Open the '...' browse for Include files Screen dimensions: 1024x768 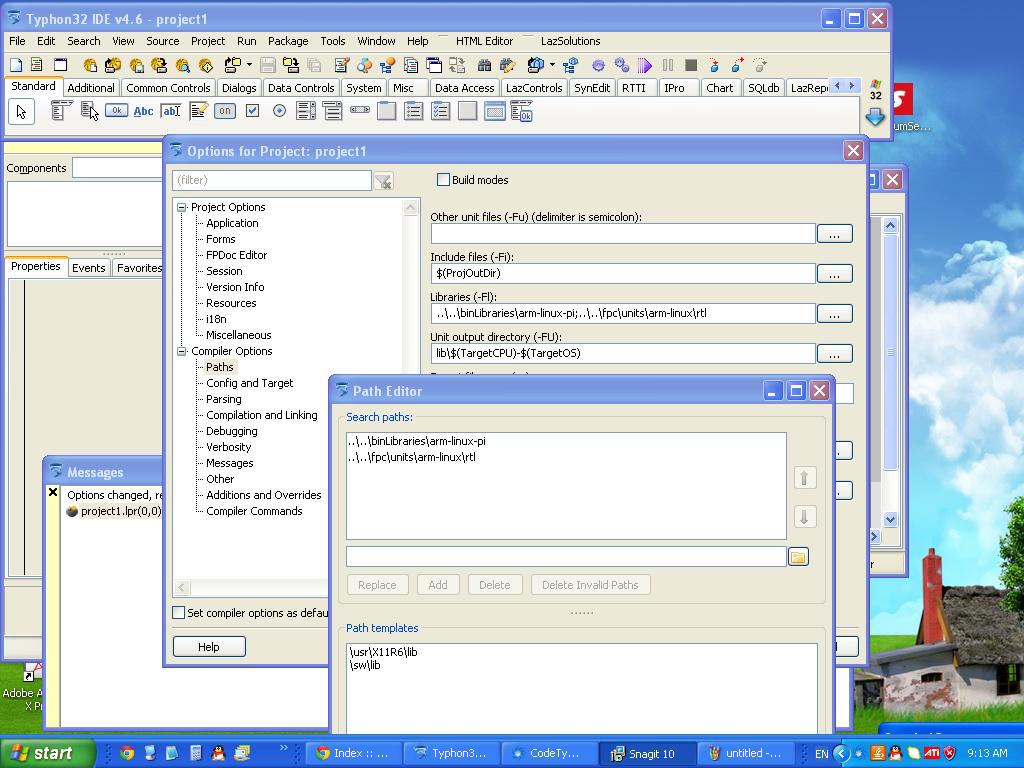pos(835,274)
